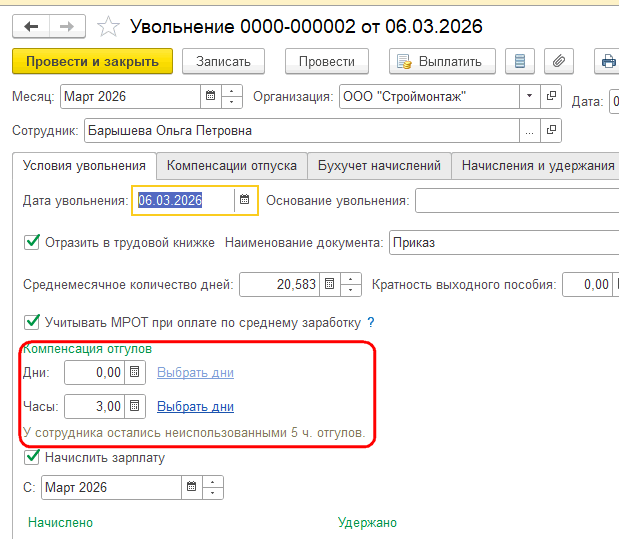Click the Выбрать дни link beside Дни
This screenshot has width=619, height=539.
195,372
